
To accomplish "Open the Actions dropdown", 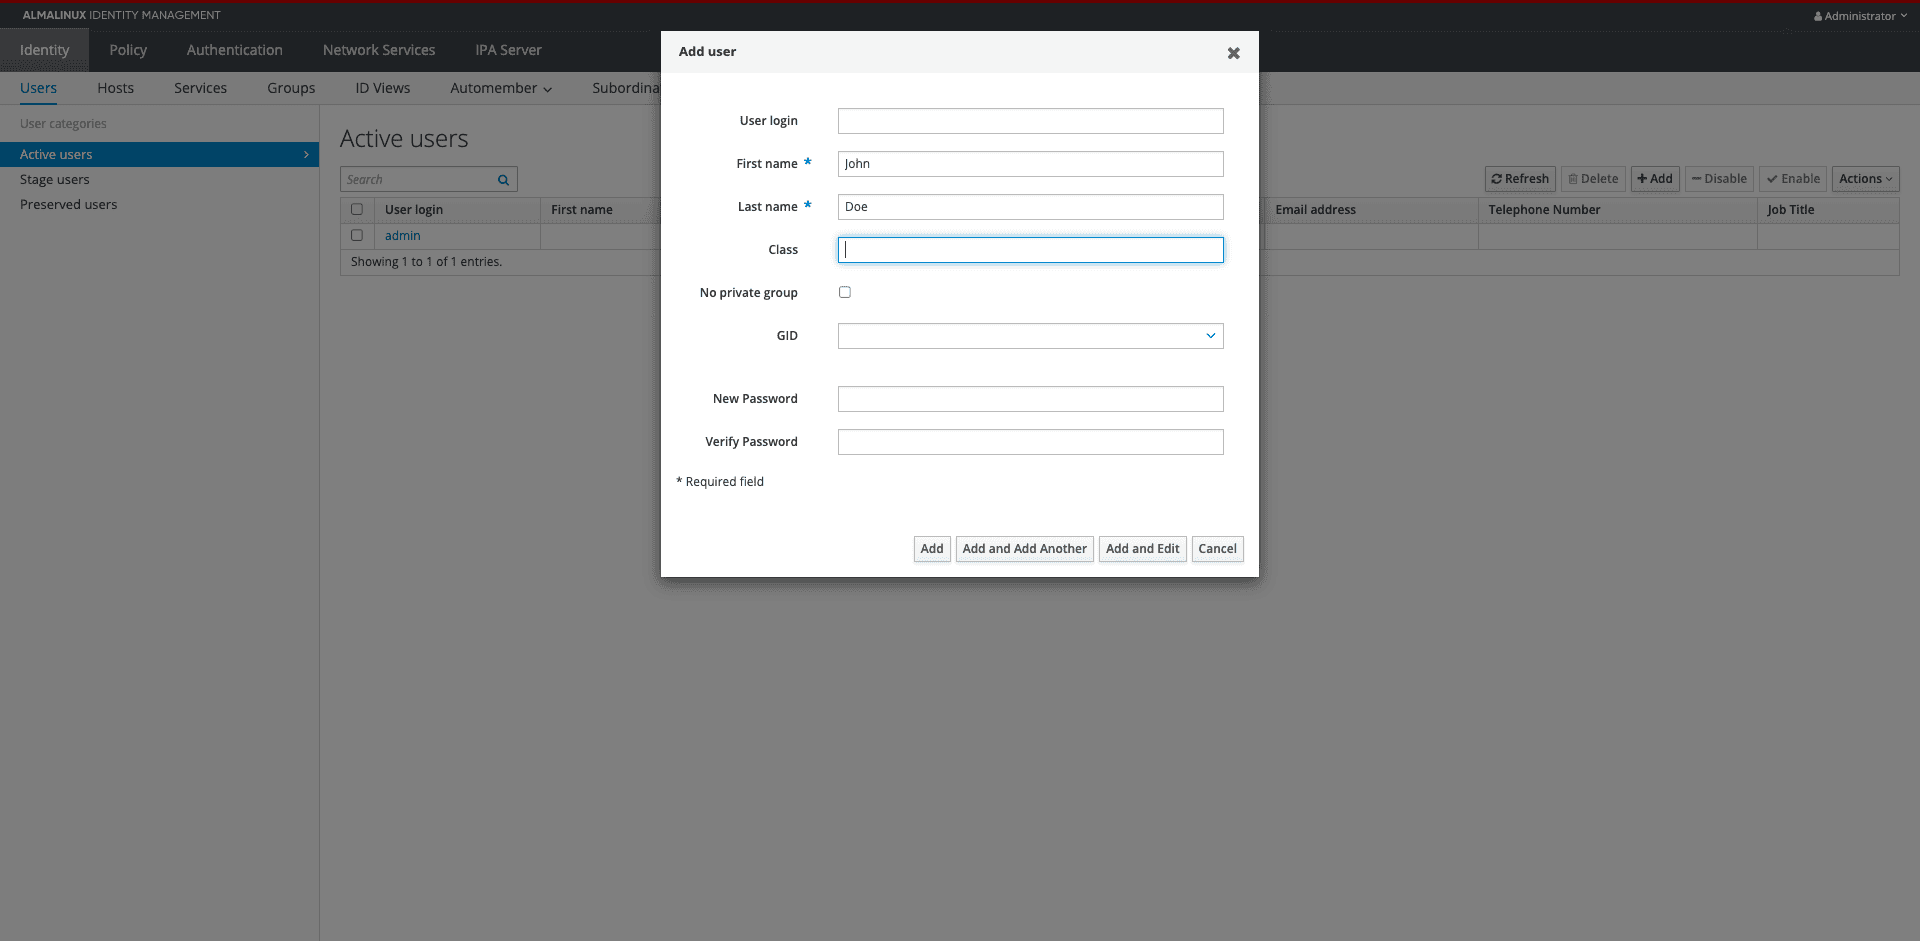I will tap(1865, 179).
